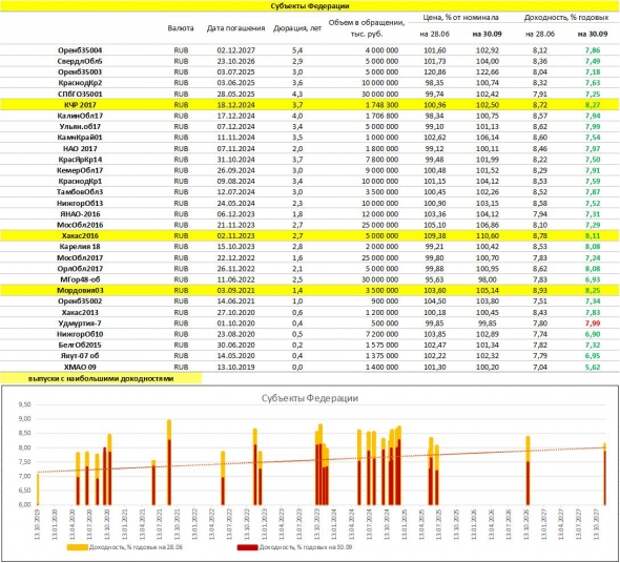
Task: Select the cell 'БелгОб2015'
Action: 80,345
